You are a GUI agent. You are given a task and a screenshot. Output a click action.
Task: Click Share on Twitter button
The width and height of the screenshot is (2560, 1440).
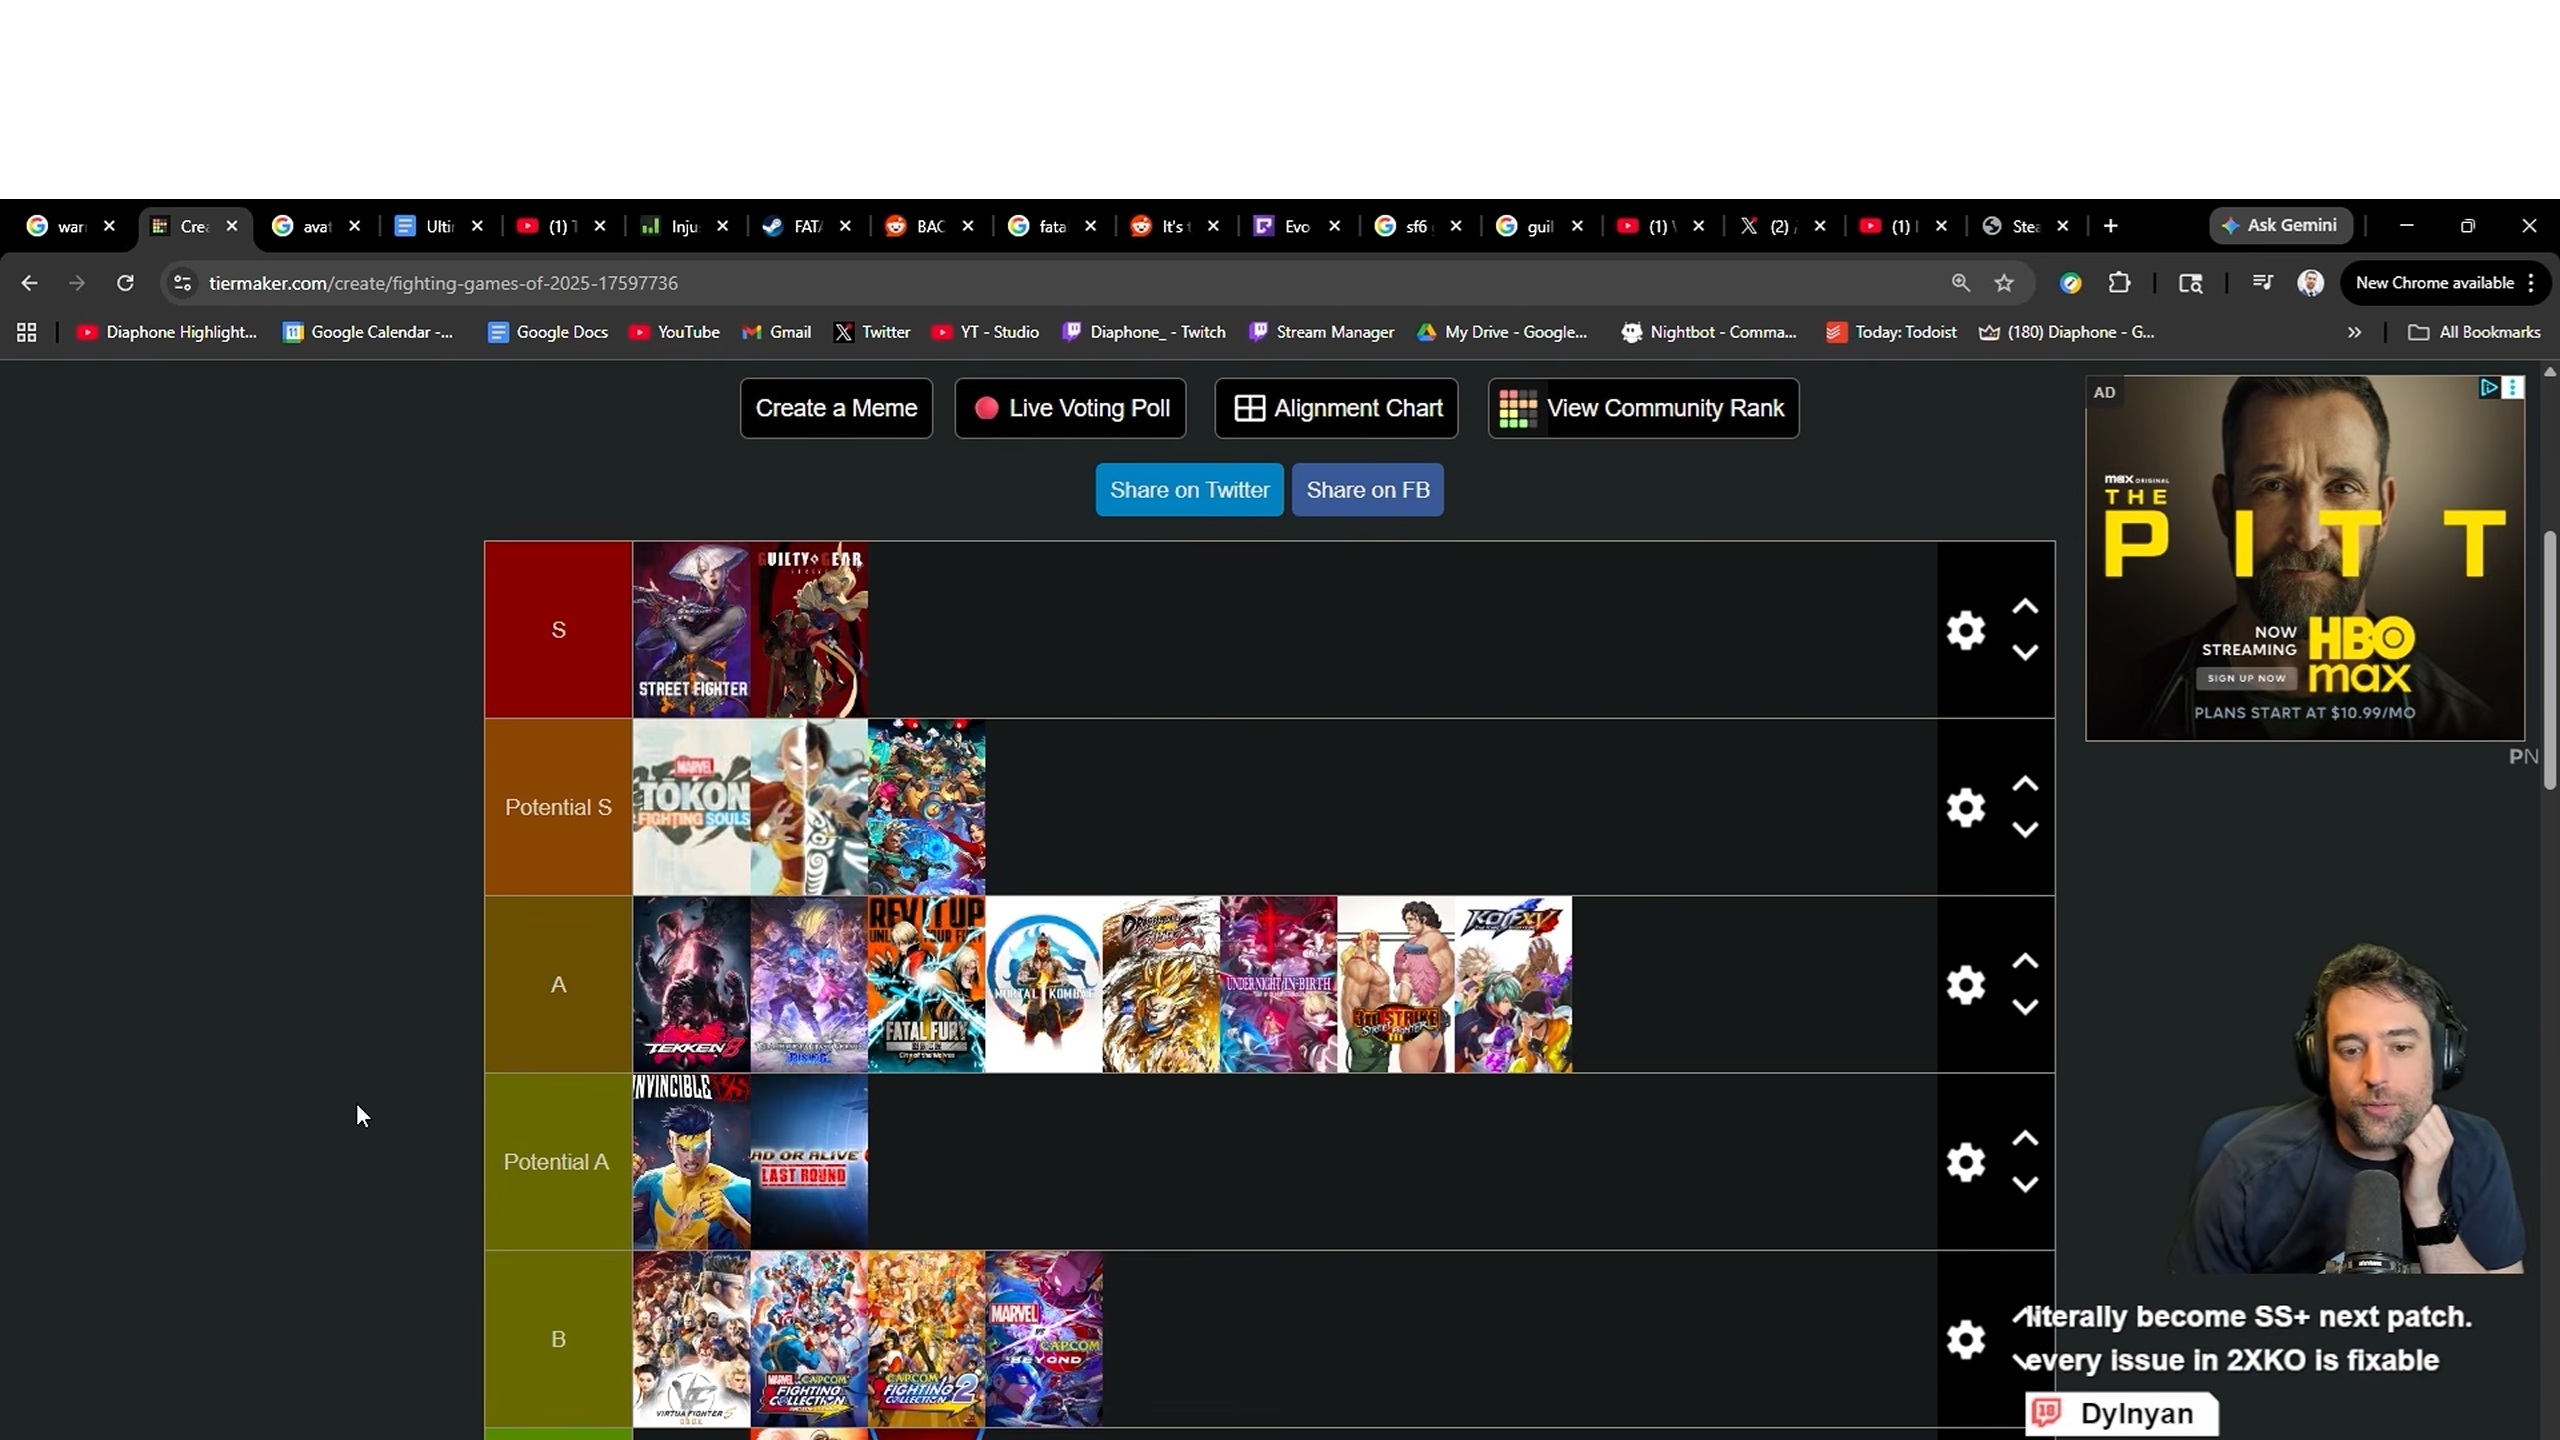[1189, 490]
